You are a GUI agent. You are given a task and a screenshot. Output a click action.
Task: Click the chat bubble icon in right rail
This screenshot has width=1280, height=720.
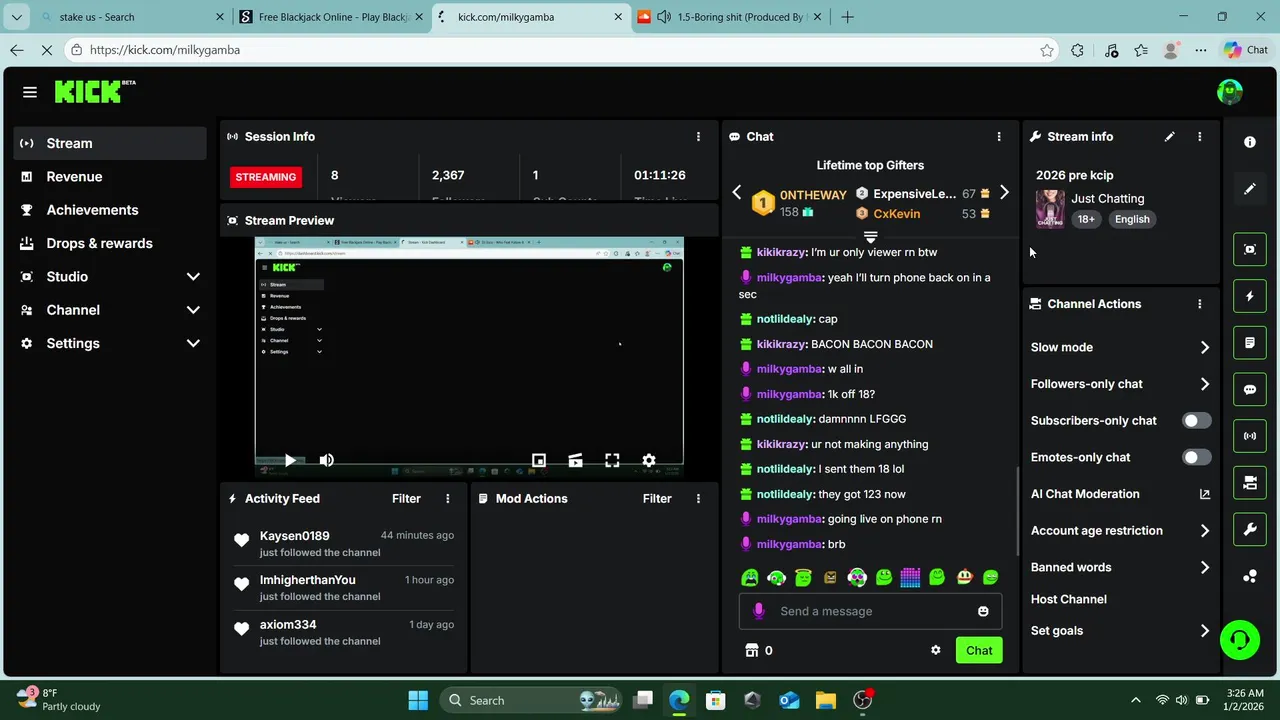coord(1250,390)
